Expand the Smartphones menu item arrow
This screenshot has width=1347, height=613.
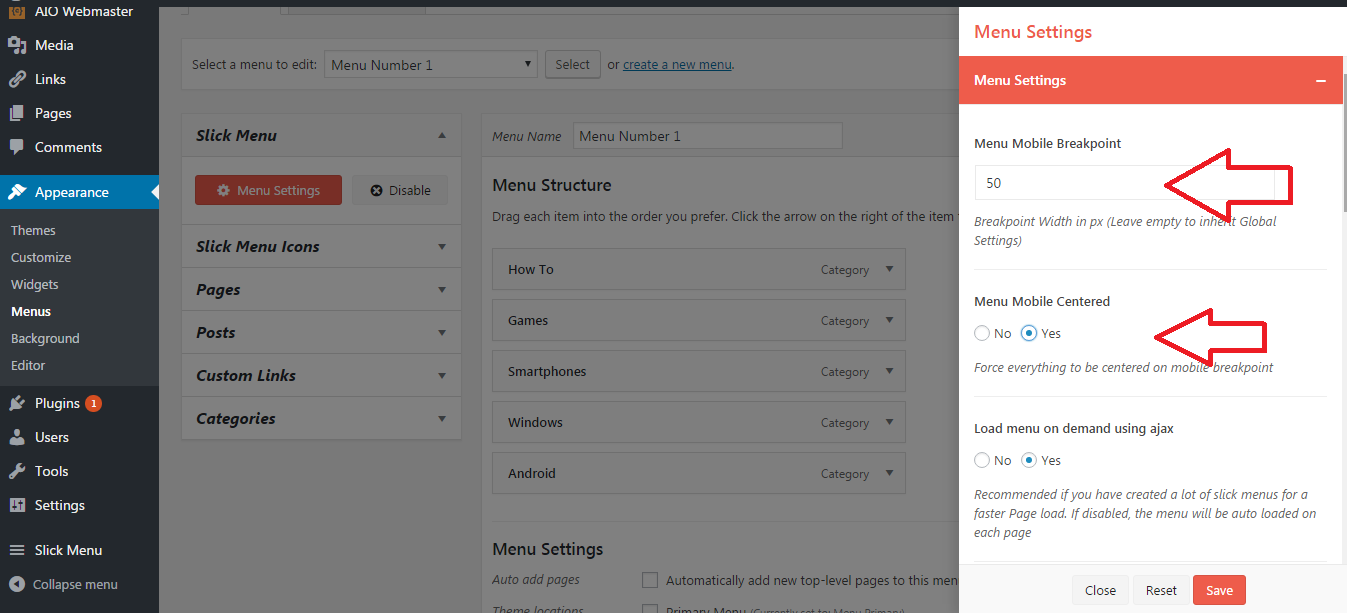click(889, 371)
